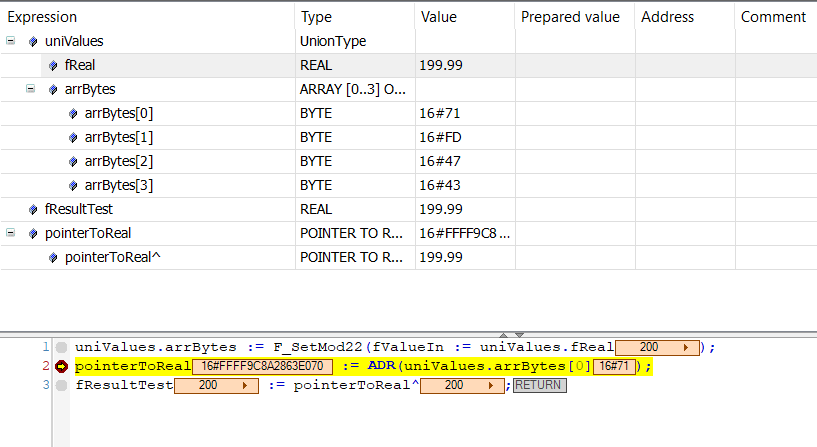Click the RETURN marker on line 3
Image resolution: width=817 pixels, height=447 pixels.
tap(539, 385)
